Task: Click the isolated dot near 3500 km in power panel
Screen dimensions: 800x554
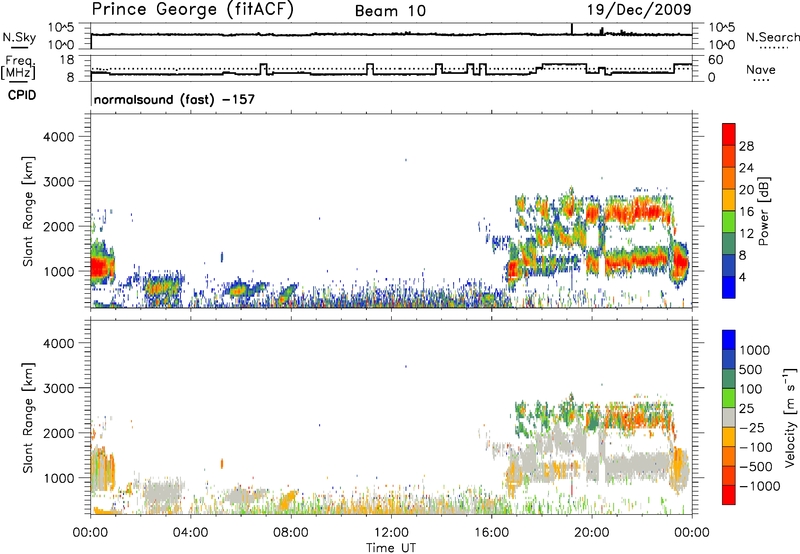Action: (x=406, y=160)
